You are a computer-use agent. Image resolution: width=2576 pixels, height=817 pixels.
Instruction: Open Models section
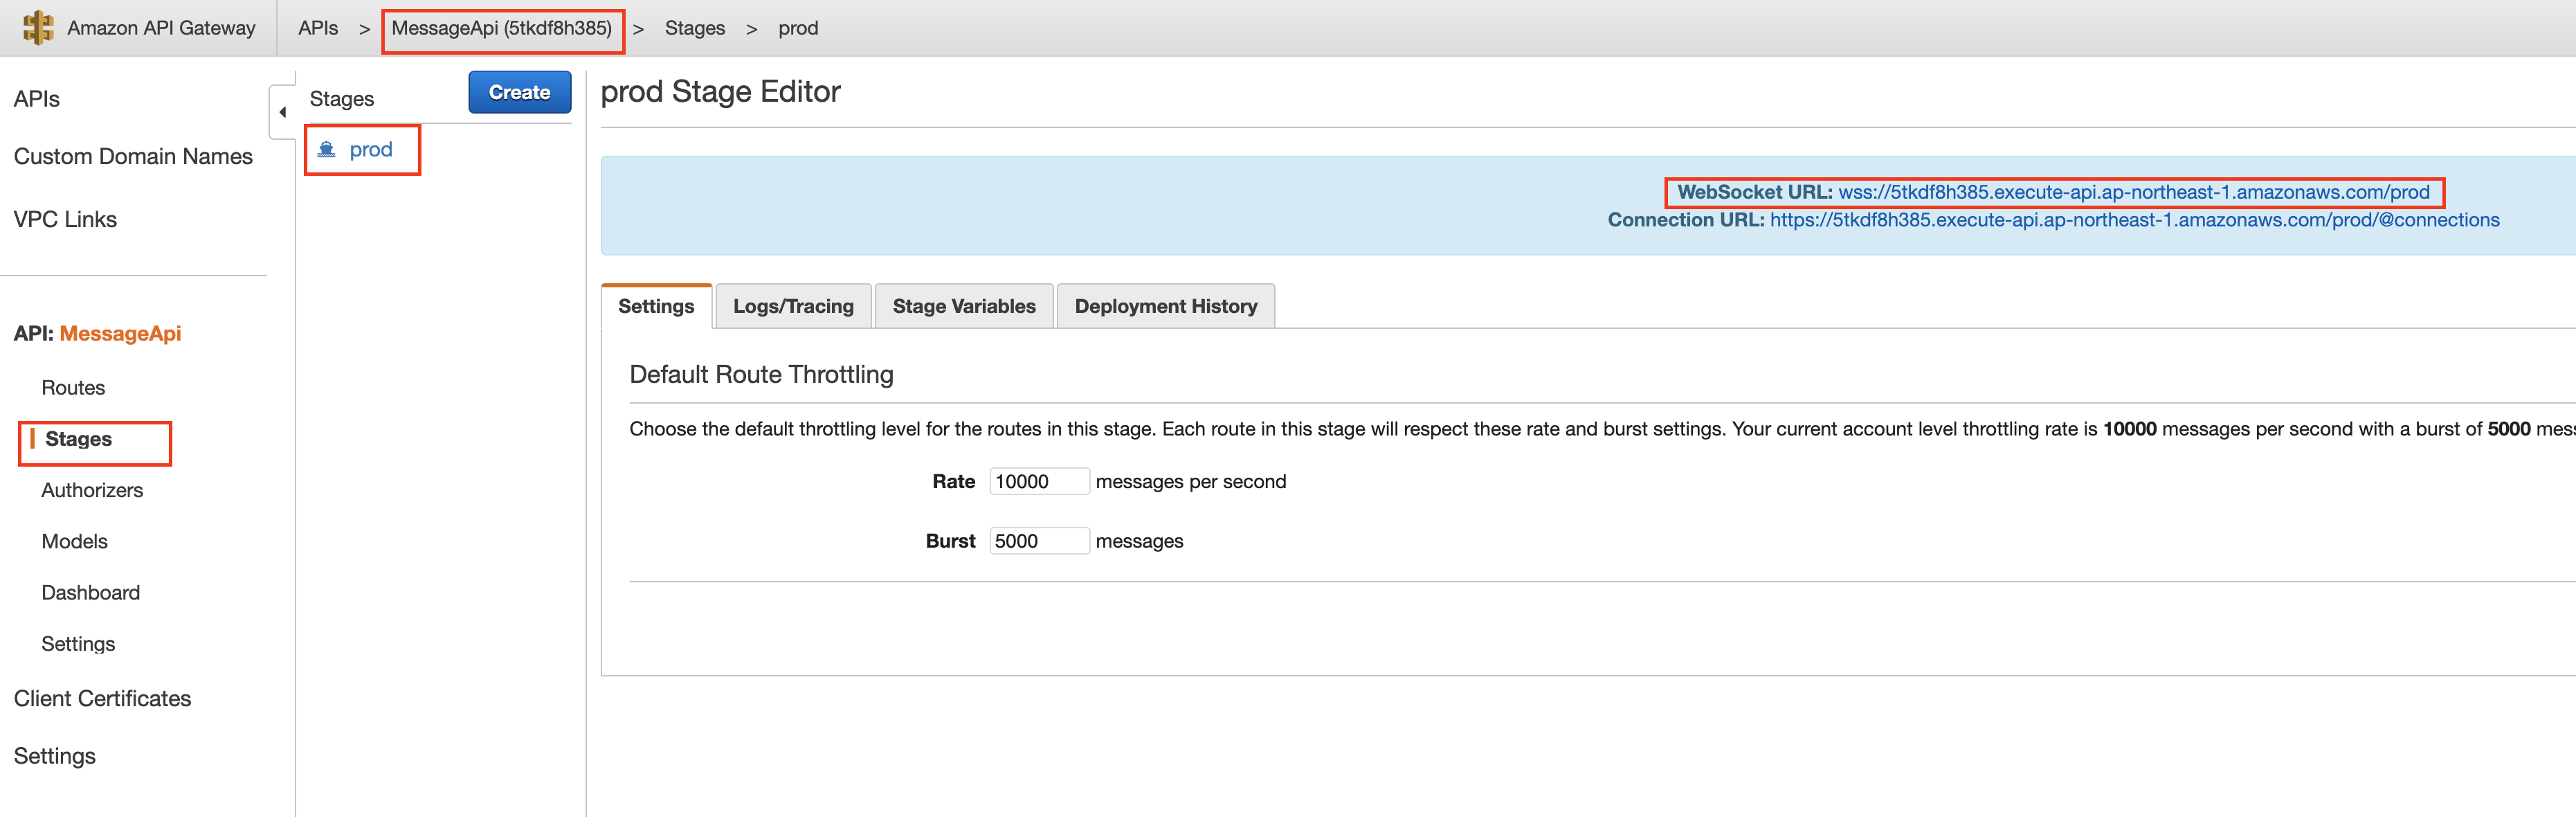pyautogui.click(x=74, y=541)
